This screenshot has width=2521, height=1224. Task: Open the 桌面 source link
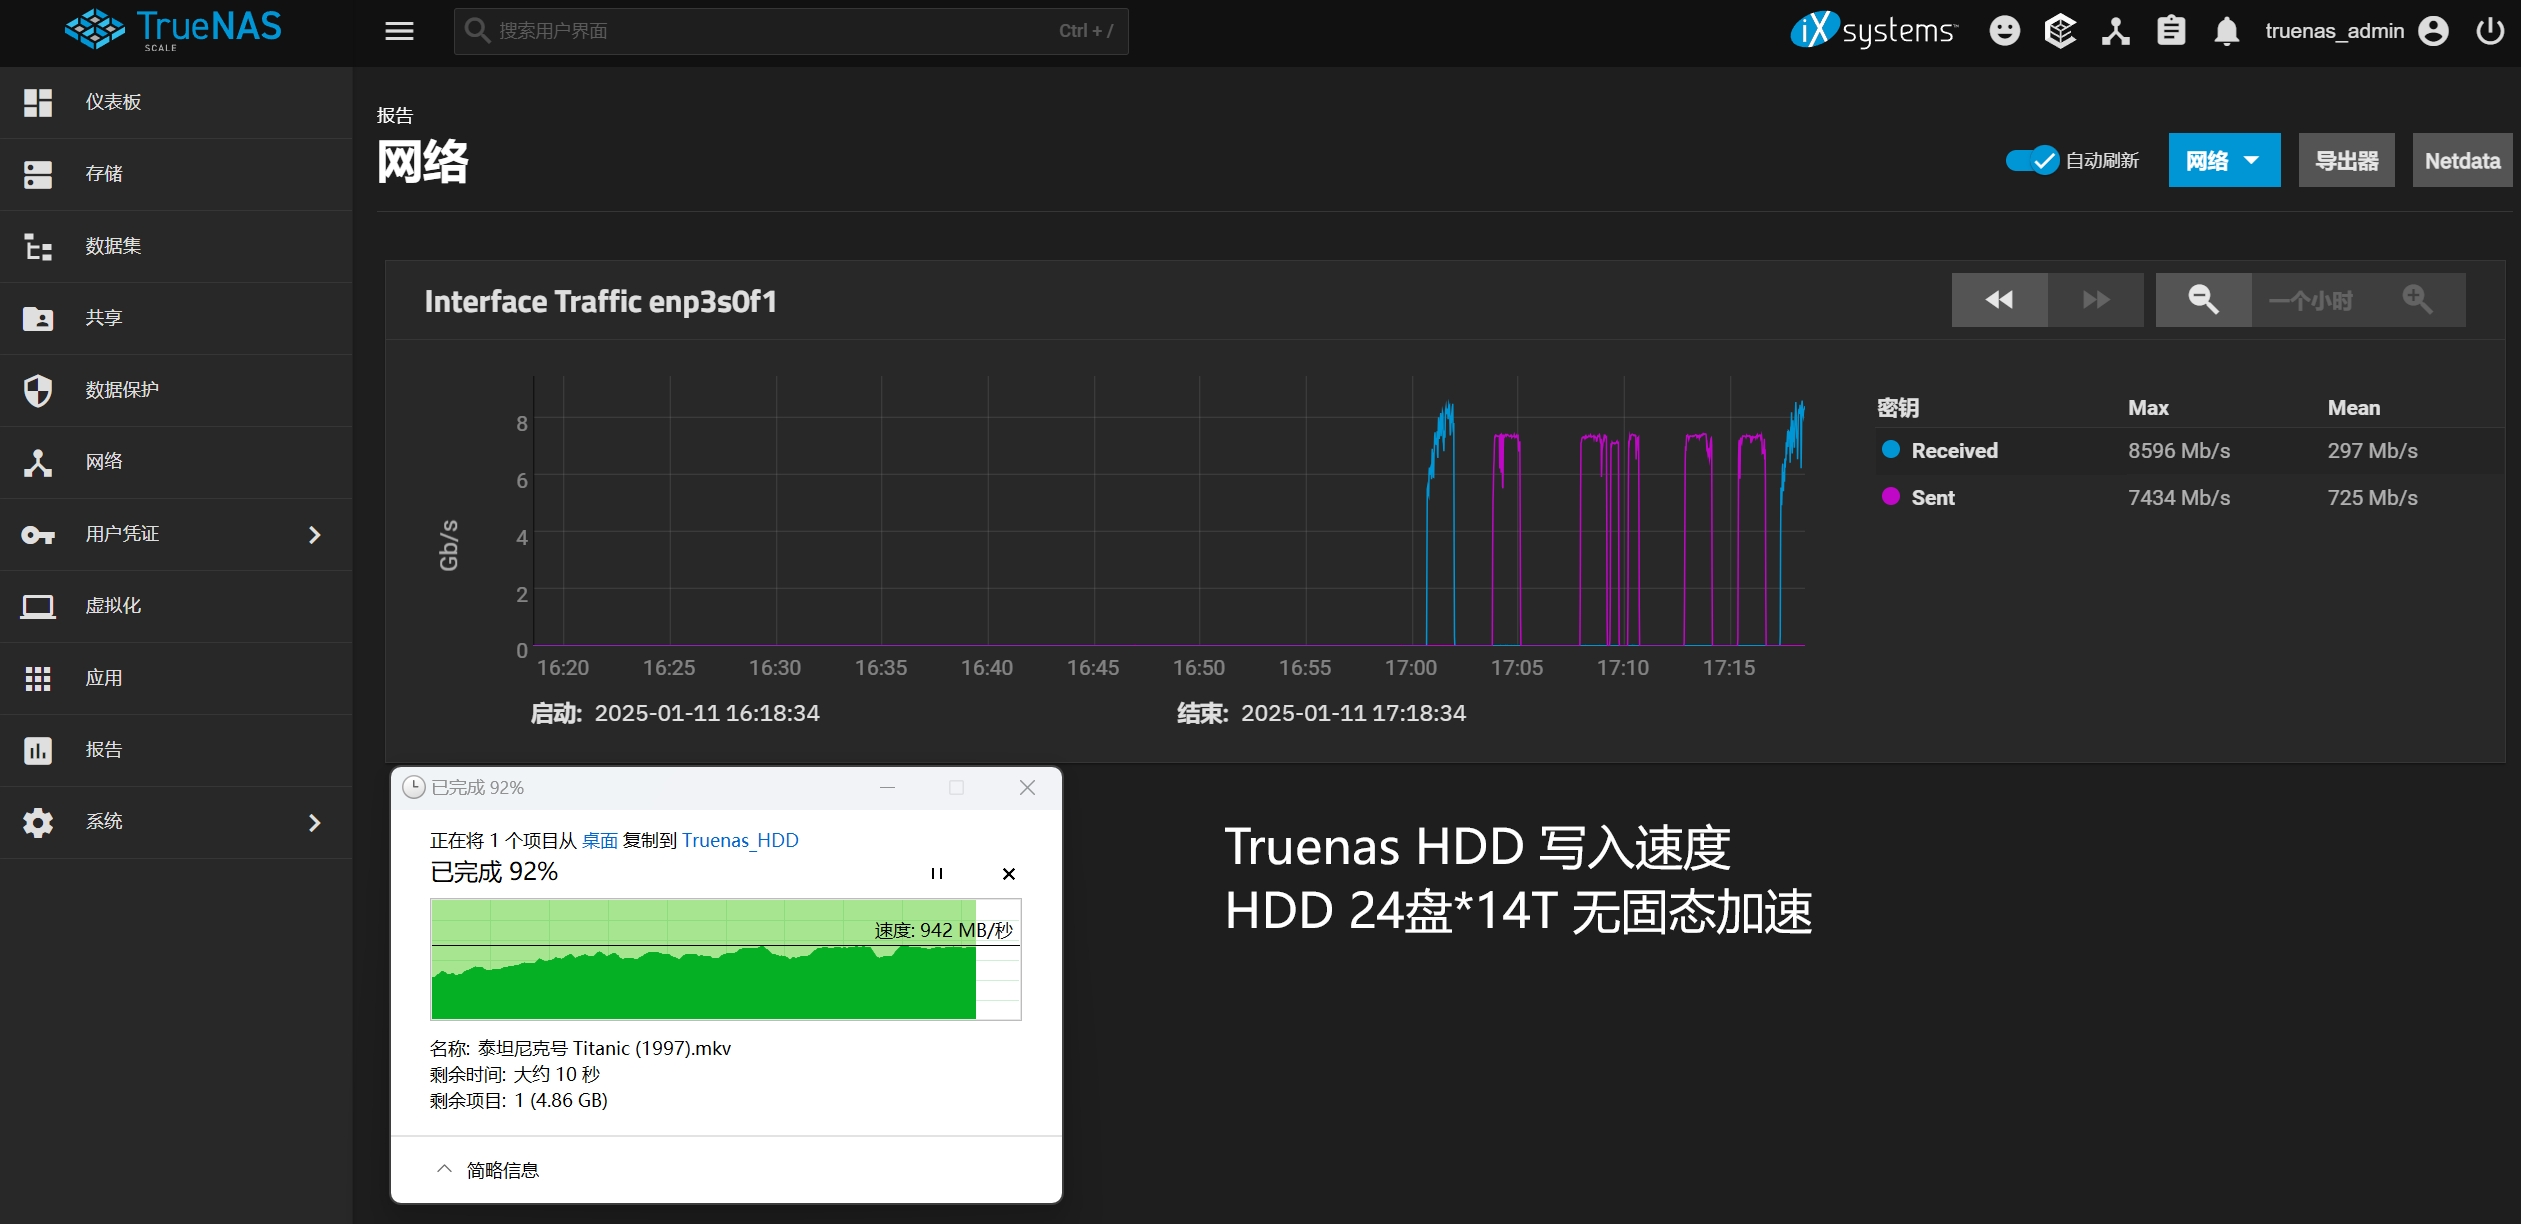click(x=600, y=840)
